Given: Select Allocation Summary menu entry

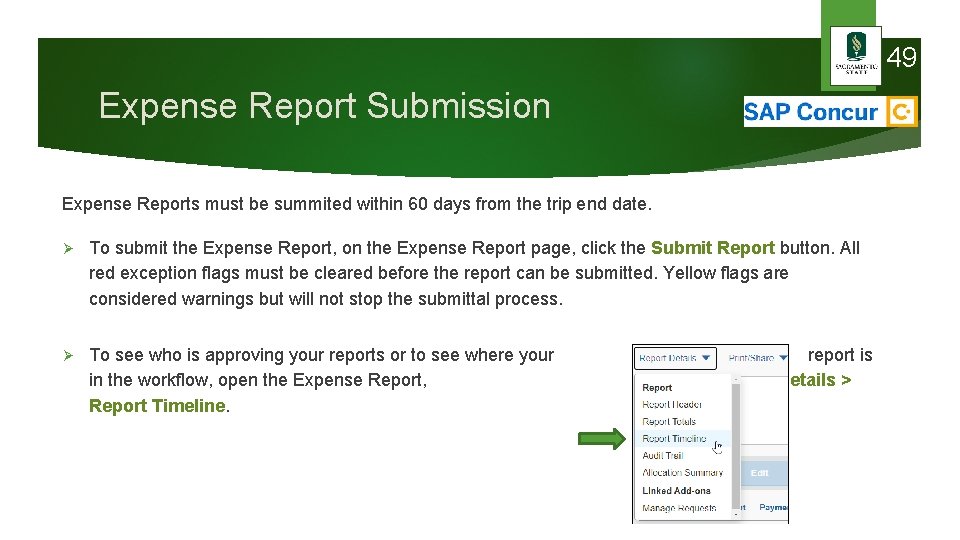Looking at the screenshot, I should pyautogui.click(x=683, y=473).
